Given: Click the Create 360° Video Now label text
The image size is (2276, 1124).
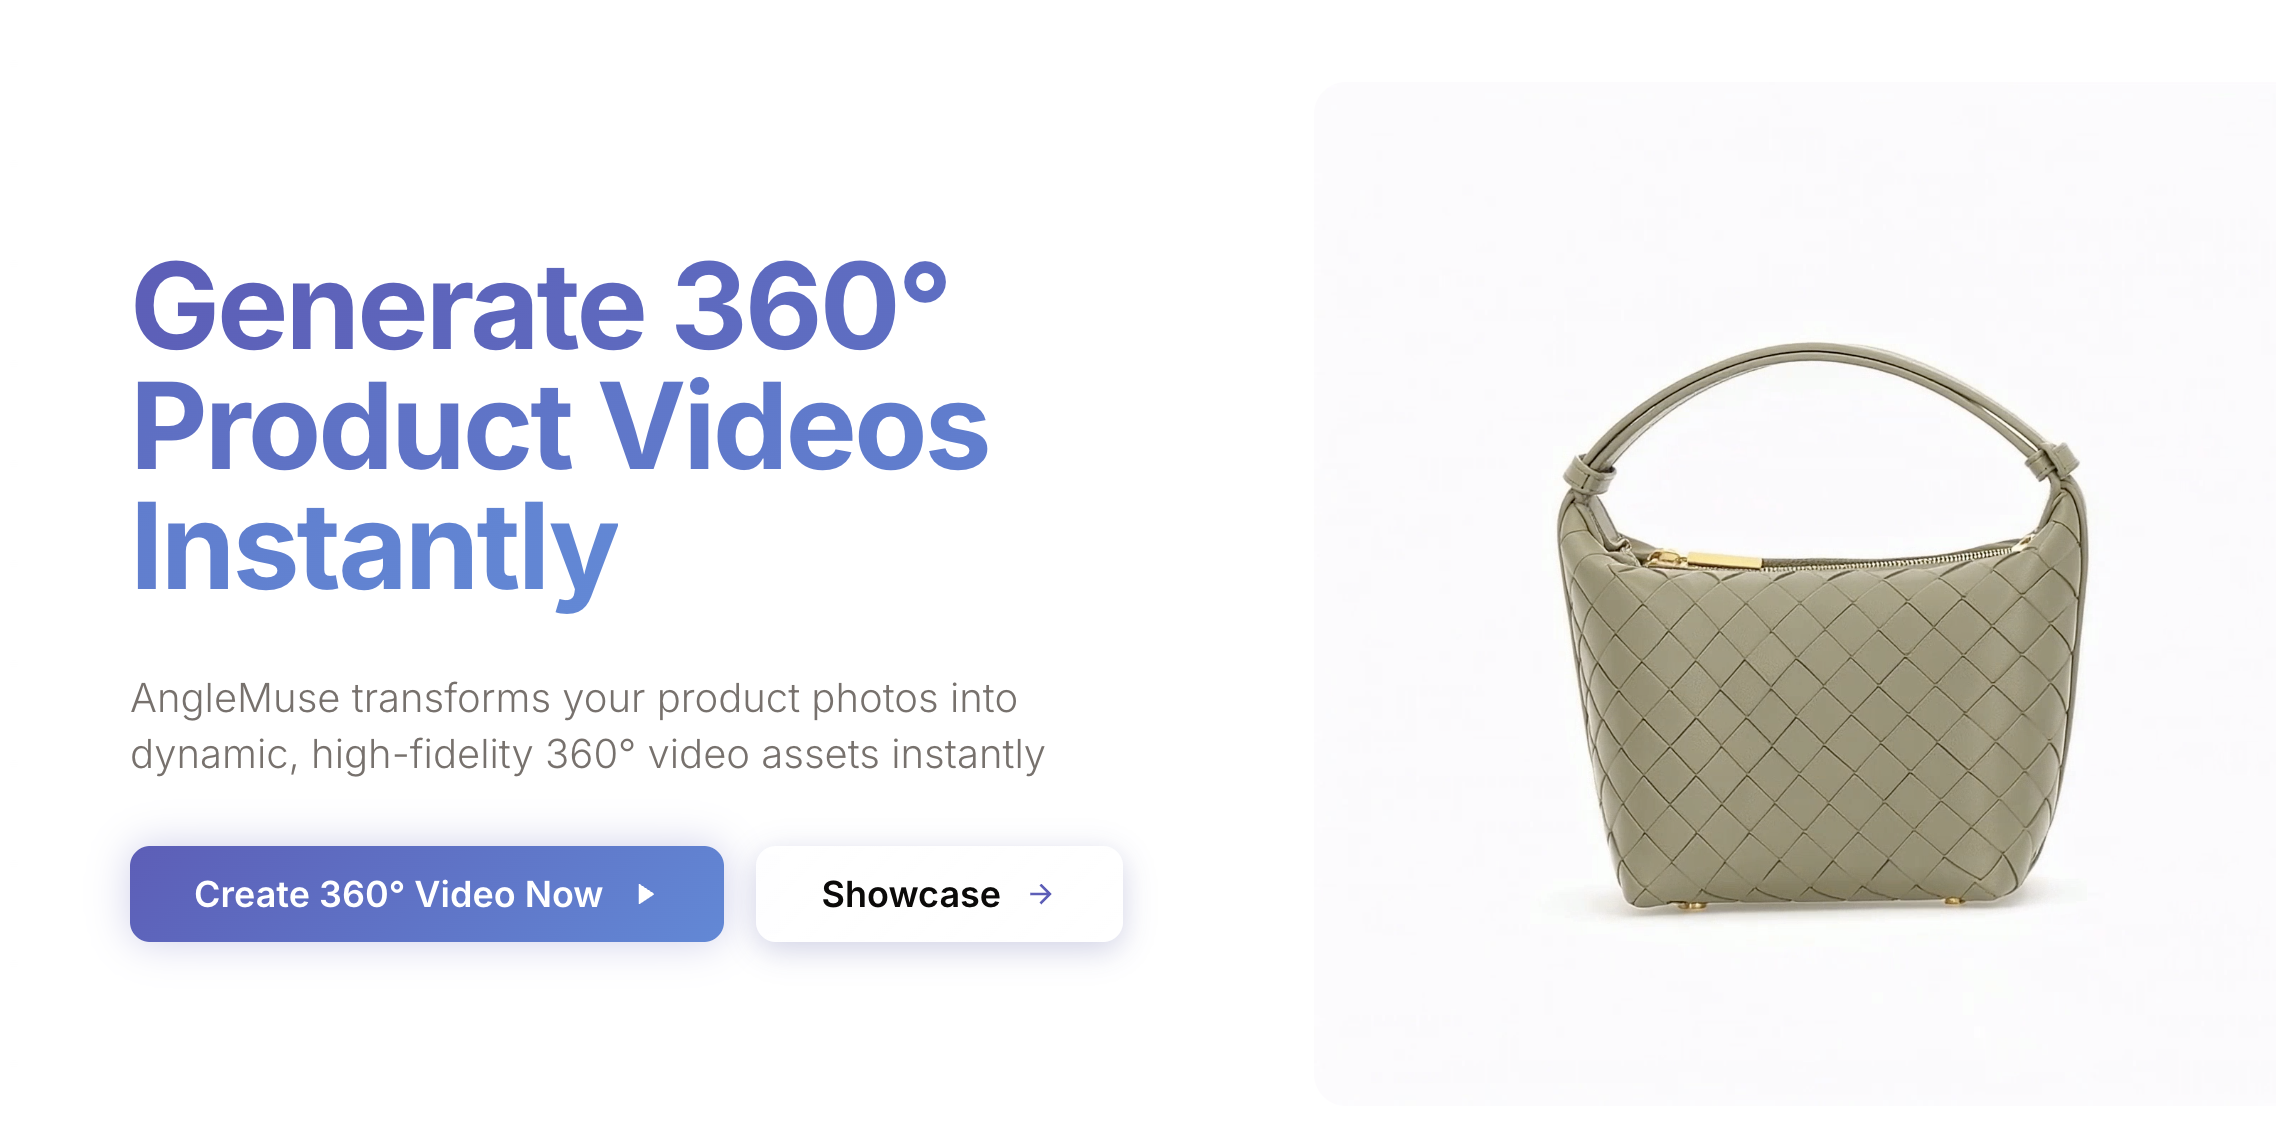Looking at the screenshot, I should (398, 894).
